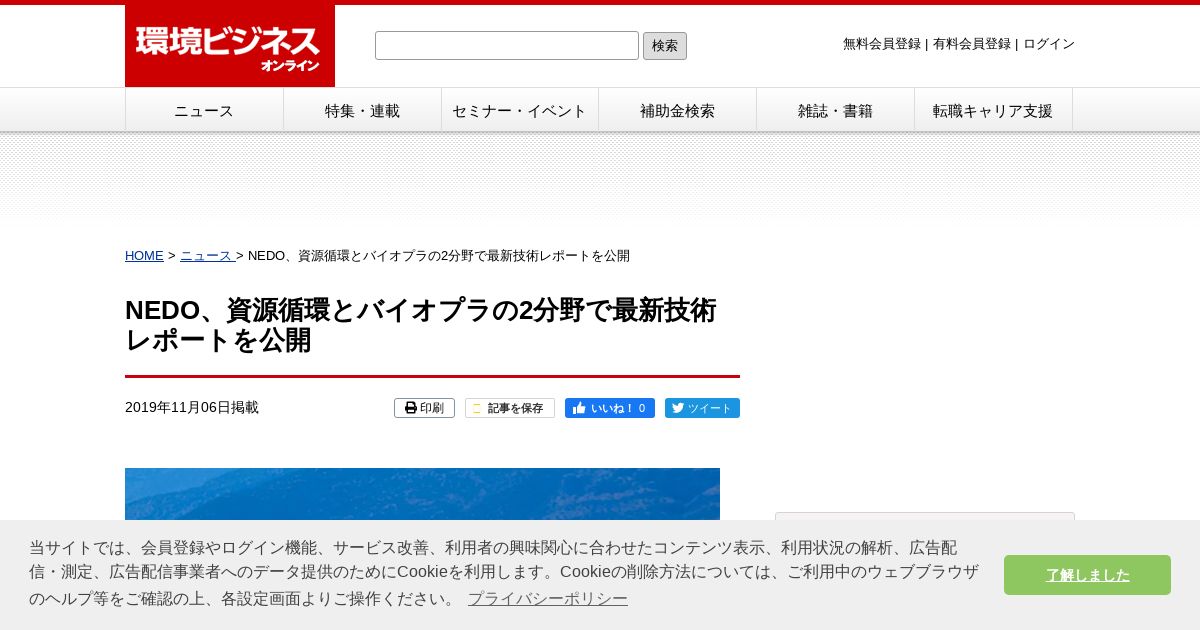Click the Facebook いいね! button
1200x630 pixels.
coord(610,408)
